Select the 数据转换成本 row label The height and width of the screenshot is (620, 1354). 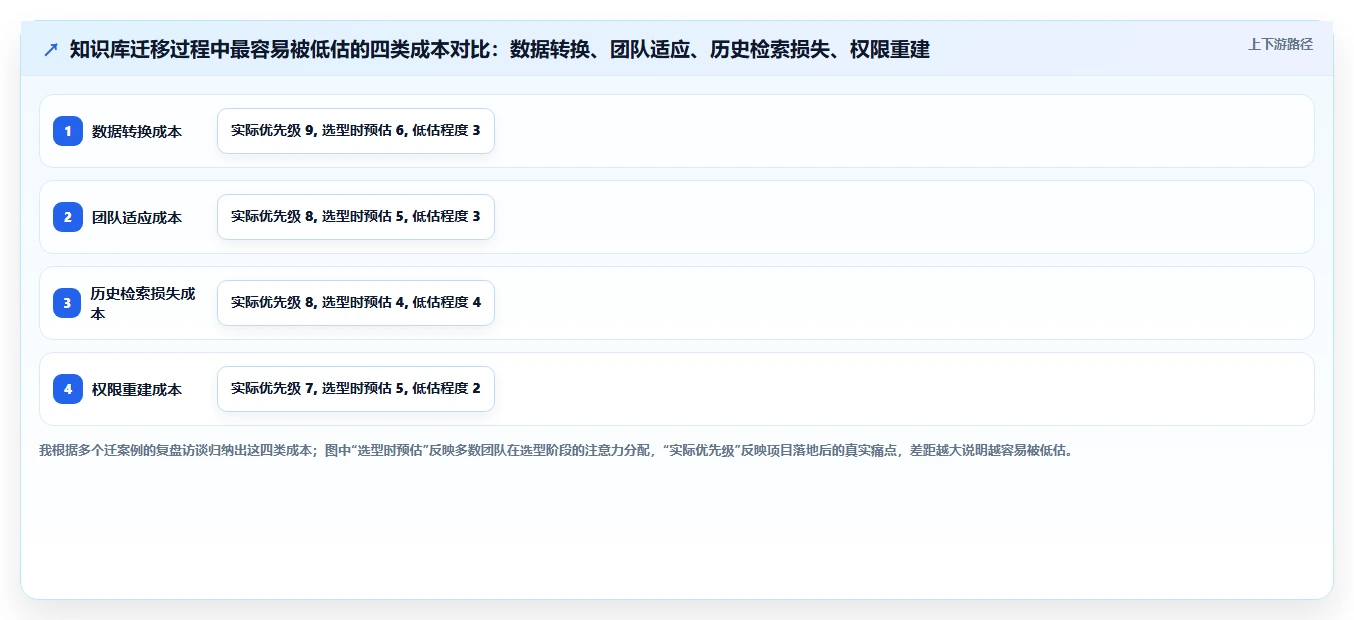137,131
